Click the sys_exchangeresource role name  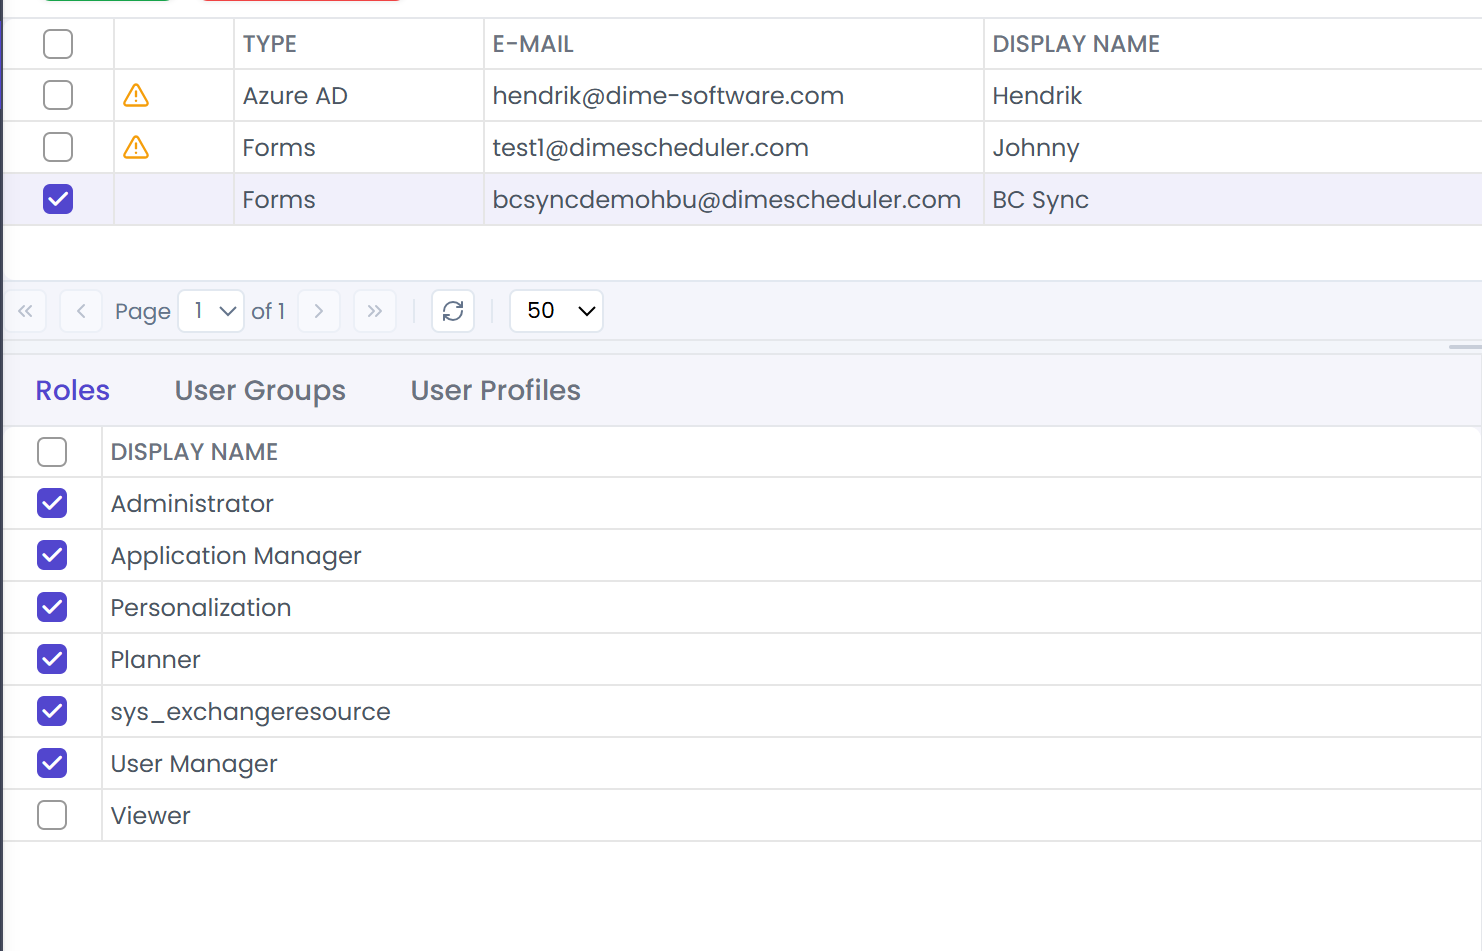click(251, 712)
